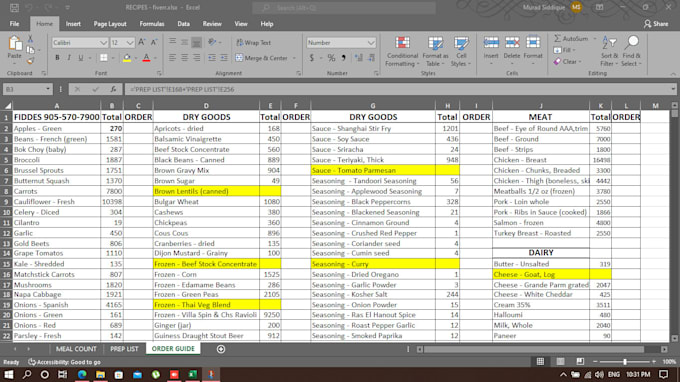Open the MEAL COUNT sheet tab
Image resolution: width=680 pixels, height=382 pixels.
click(76, 349)
